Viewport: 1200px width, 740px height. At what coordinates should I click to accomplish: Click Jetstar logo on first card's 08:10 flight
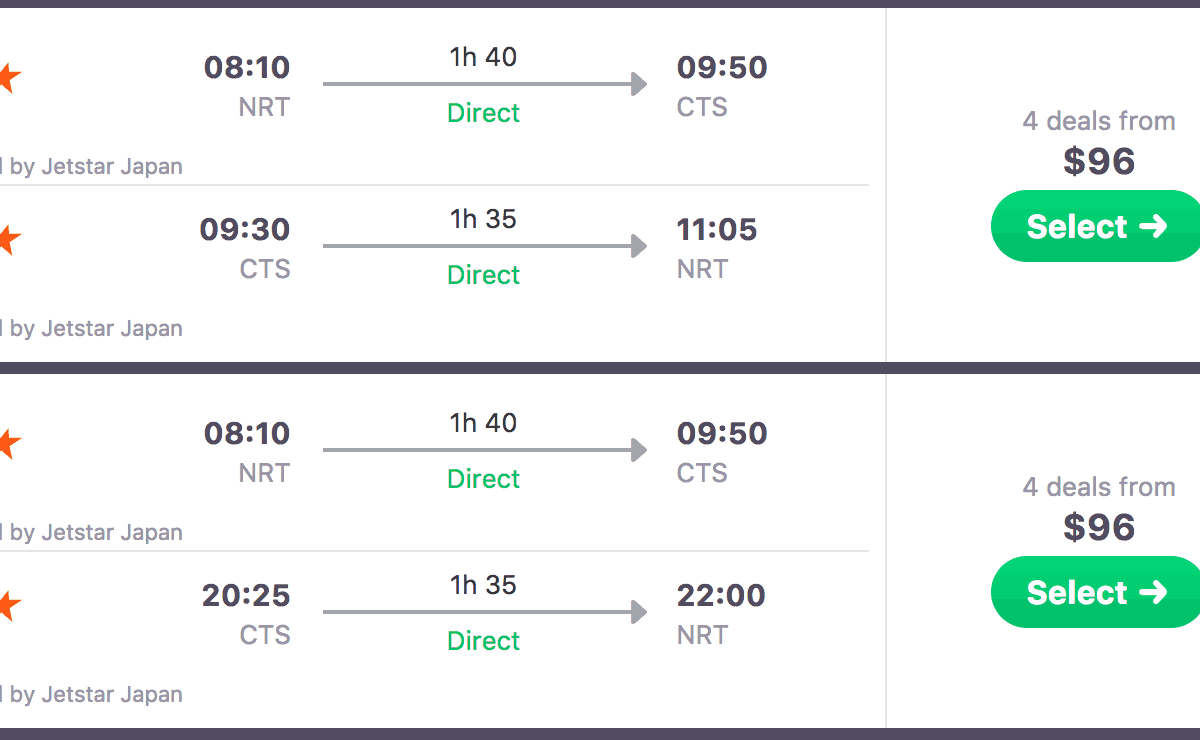pyautogui.click(x=8, y=78)
